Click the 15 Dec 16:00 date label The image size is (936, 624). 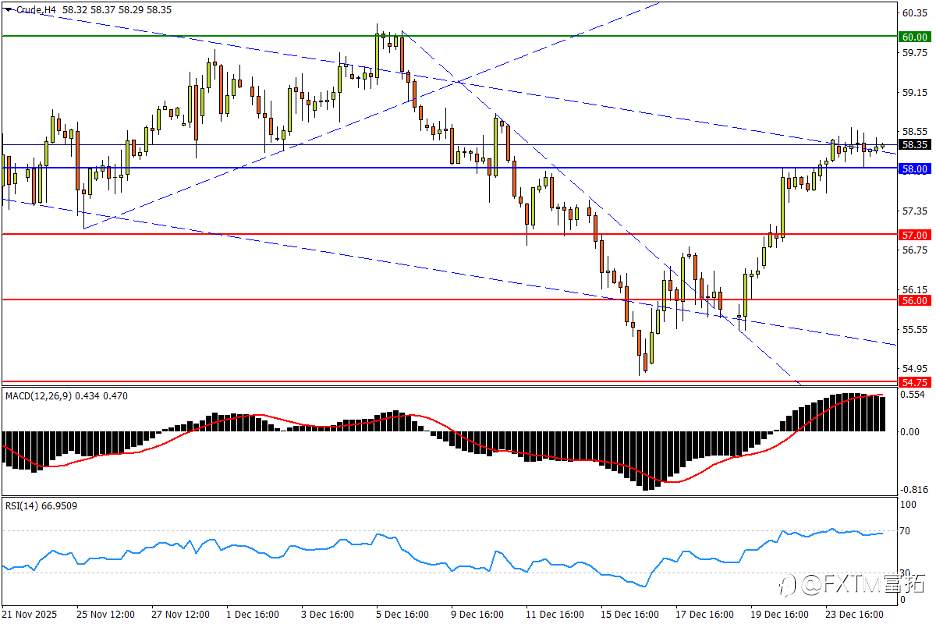629,614
